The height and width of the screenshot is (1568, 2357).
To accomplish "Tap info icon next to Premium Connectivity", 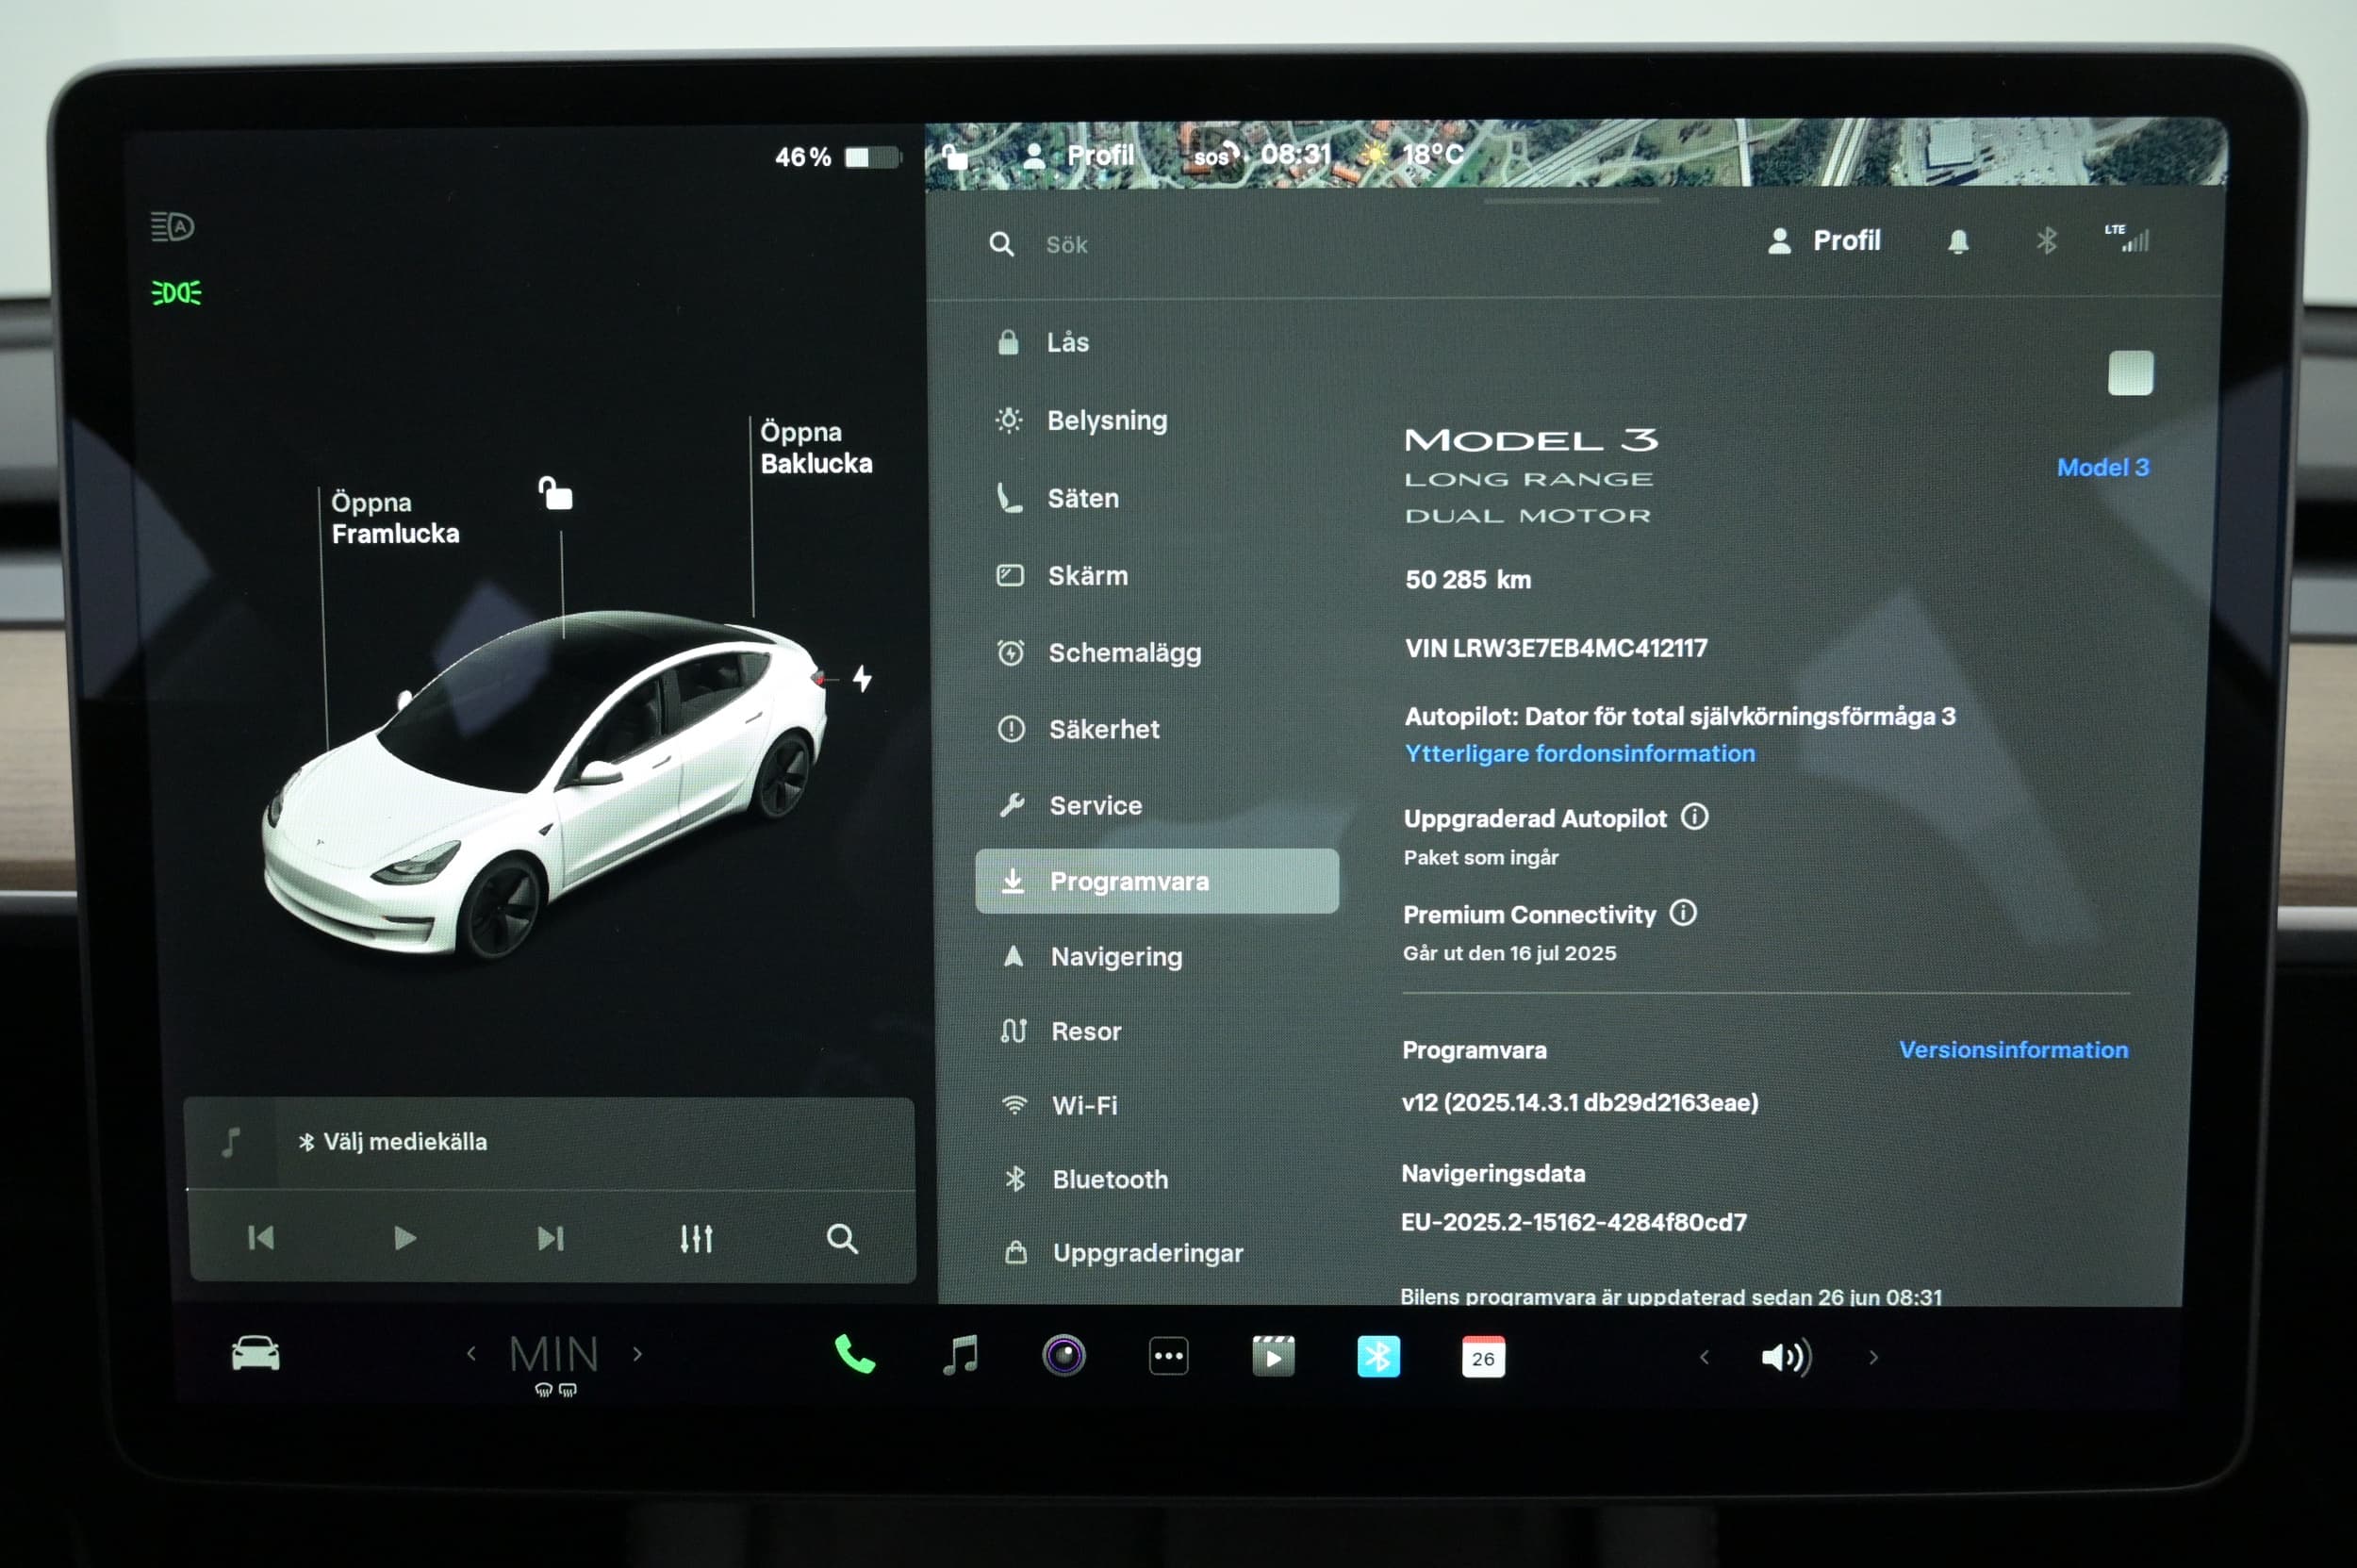I will [x=1683, y=913].
